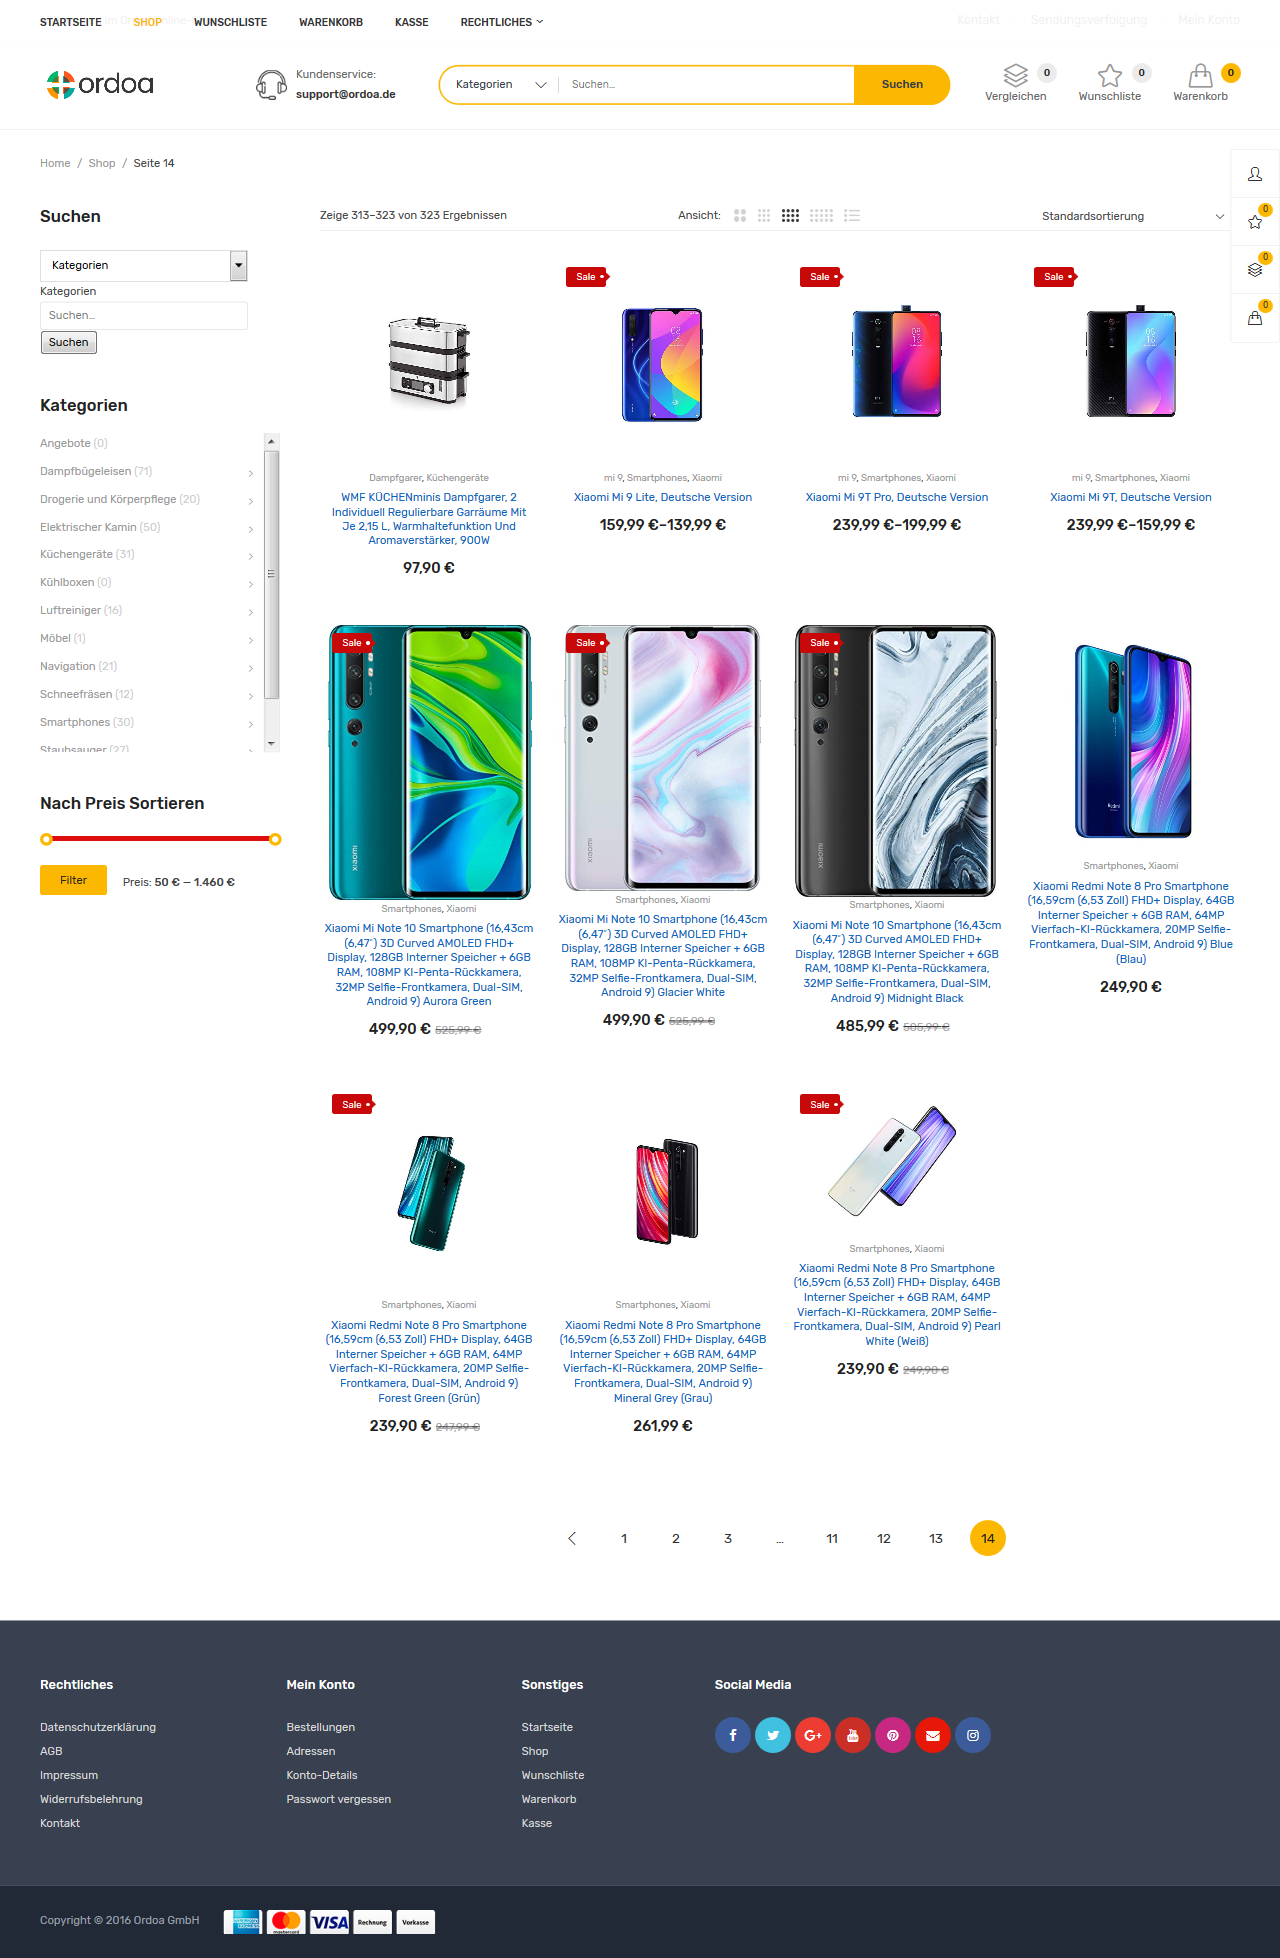Go to page 13 in pagination
The width and height of the screenshot is (1280, 1958).
pyautogui.click(x=936, y=1538)
